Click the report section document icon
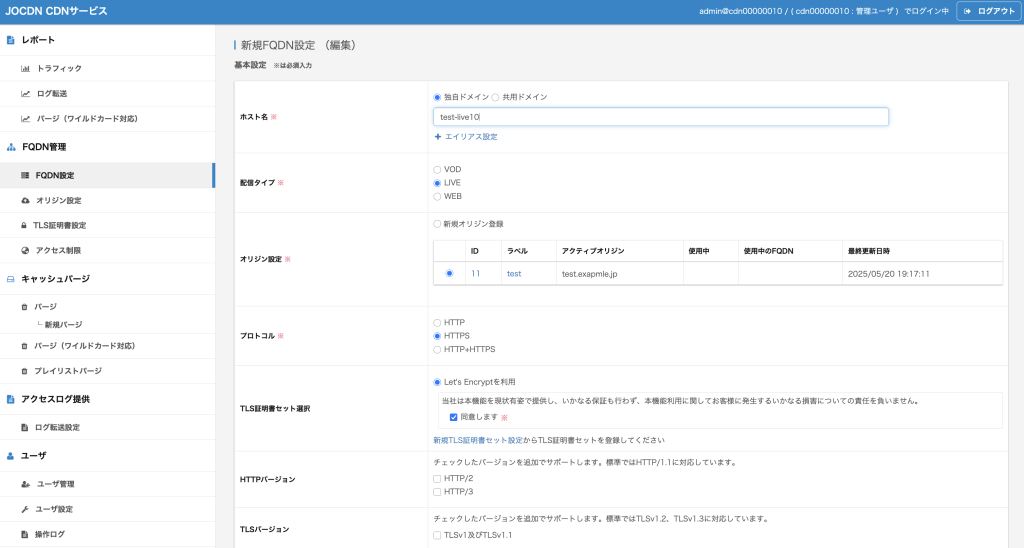The height and width of the screenshot is (548, 1024). click(x=10, y=40)
